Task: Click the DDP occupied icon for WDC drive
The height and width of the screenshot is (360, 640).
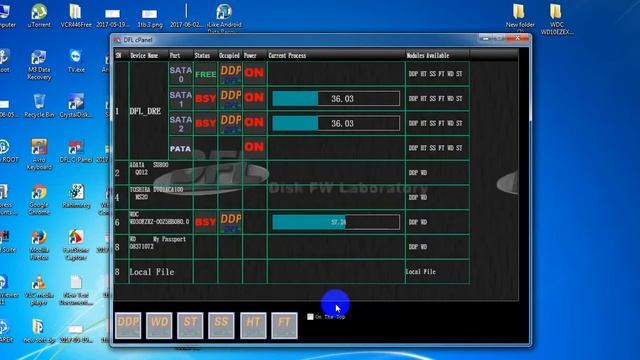Action: [x=231, y=222]
